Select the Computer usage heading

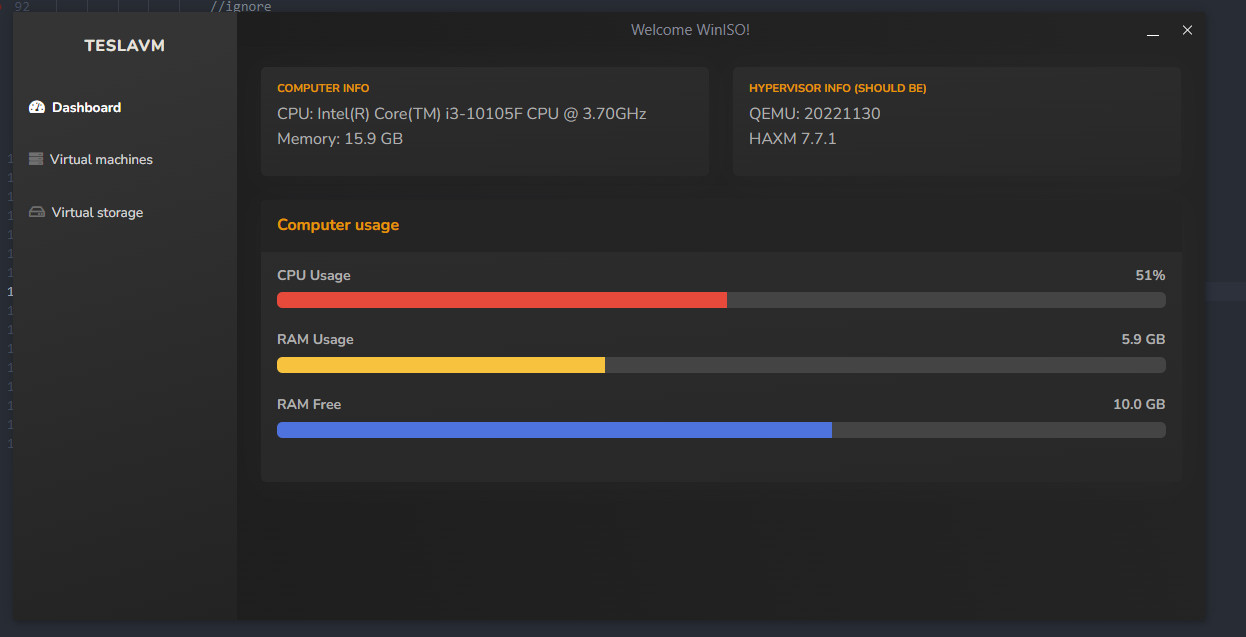point(338,225)
